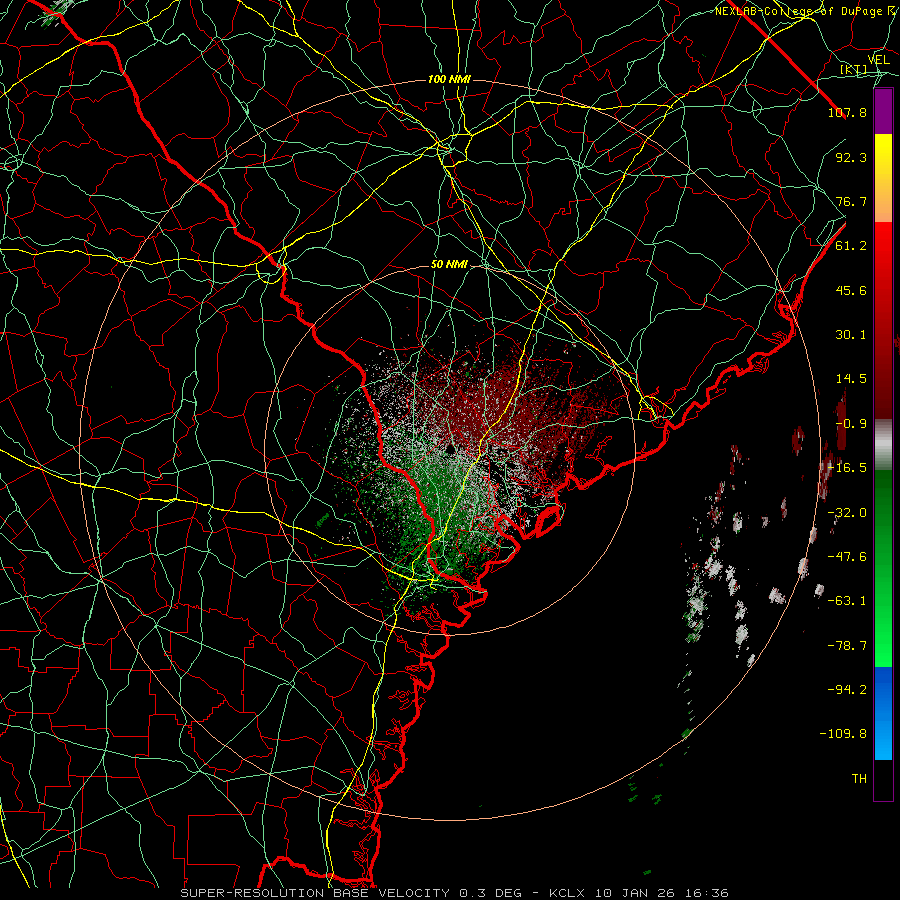
Task: Click the 14.5 velocity scale value
Action: pyautogui.click(x=851, y=379)
